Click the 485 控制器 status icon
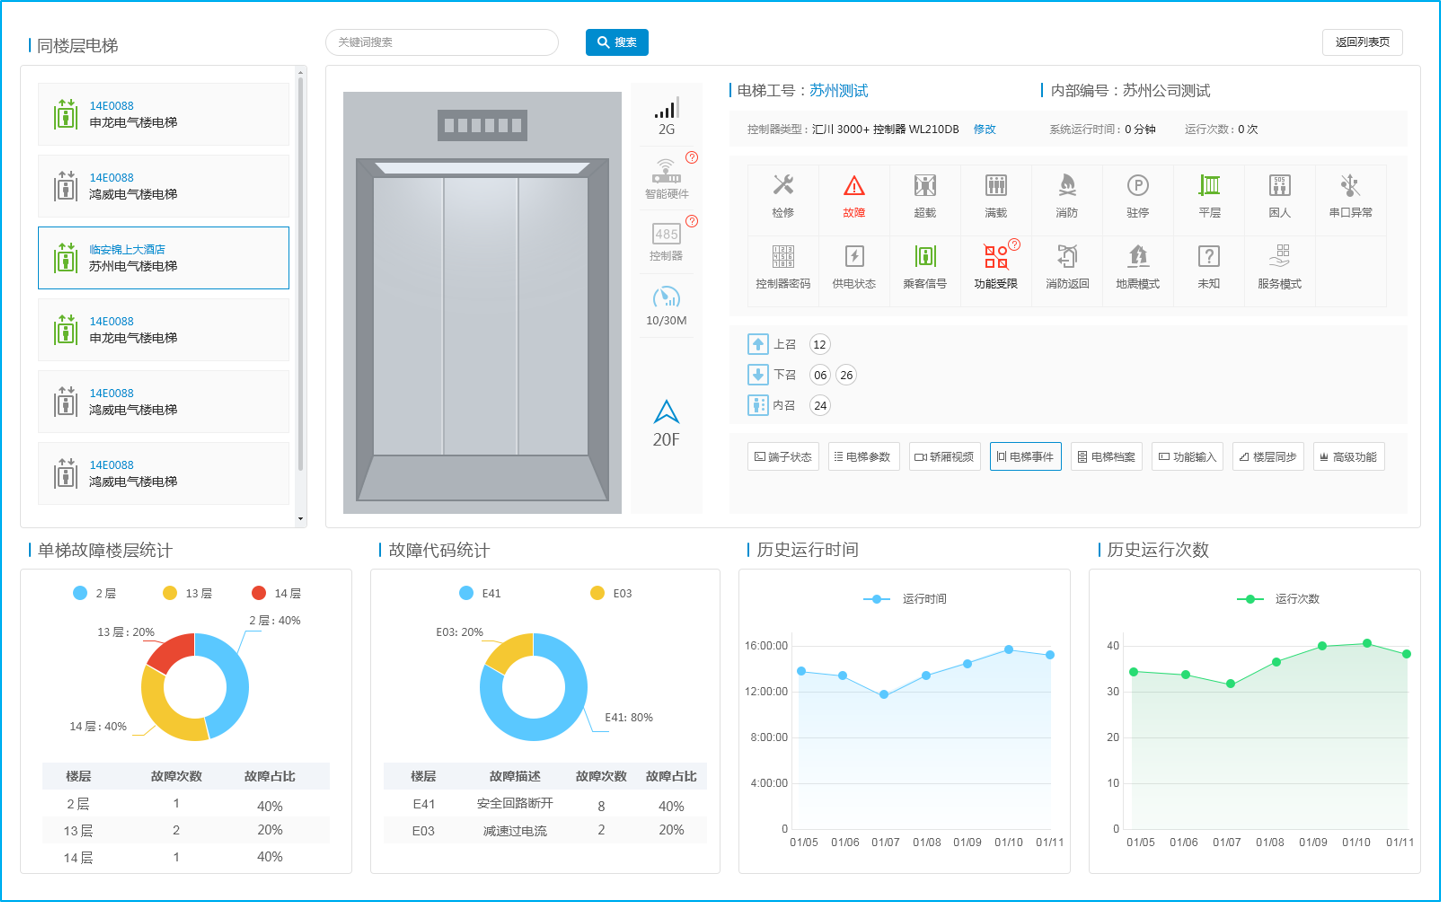The image size is (1441, 902). [x=666, y=236]
